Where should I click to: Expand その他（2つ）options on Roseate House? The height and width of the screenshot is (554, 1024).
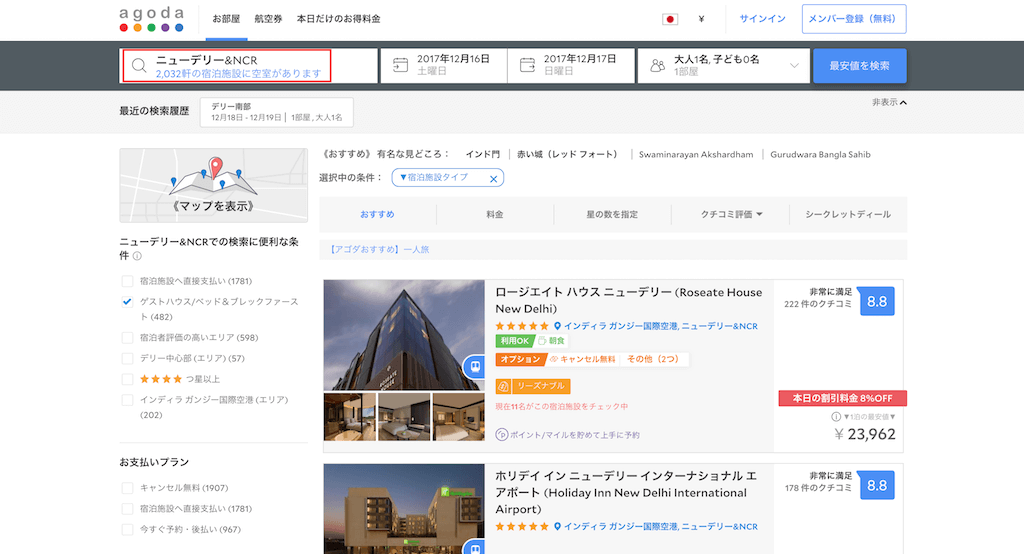coord(652,359)
